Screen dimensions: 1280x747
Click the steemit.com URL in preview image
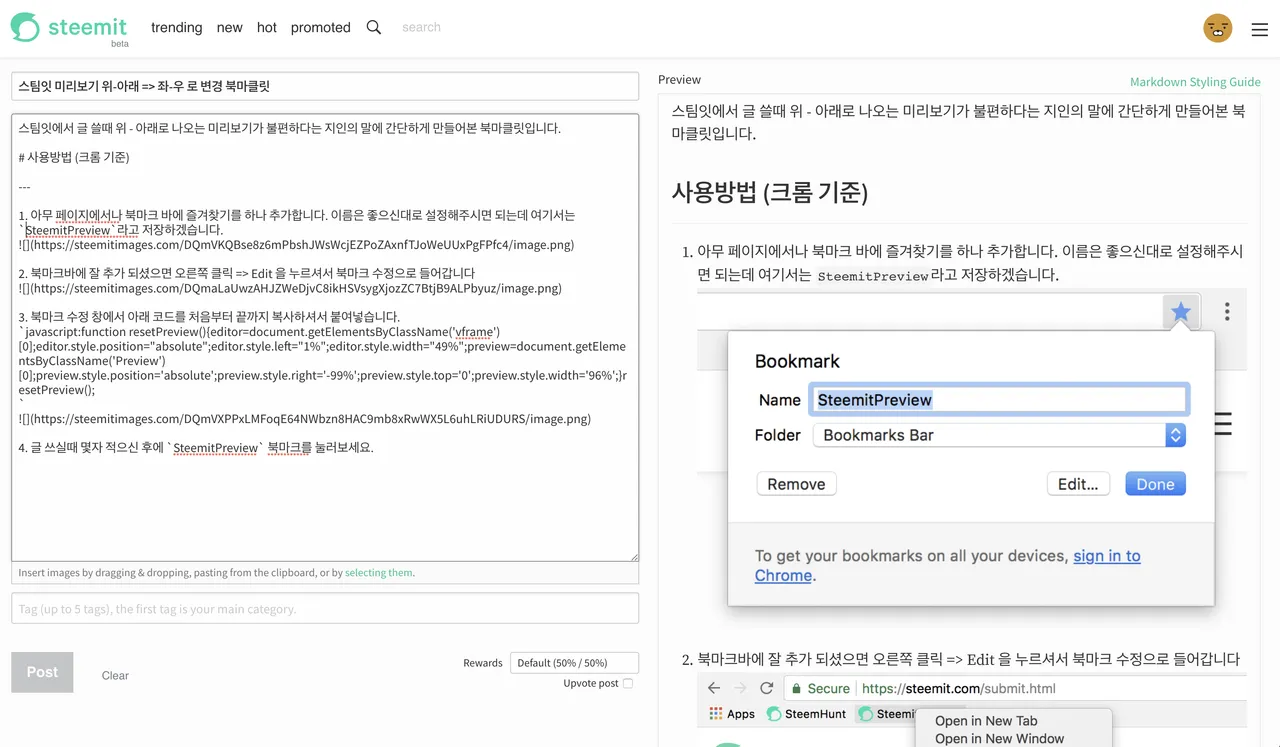point(958,688)
